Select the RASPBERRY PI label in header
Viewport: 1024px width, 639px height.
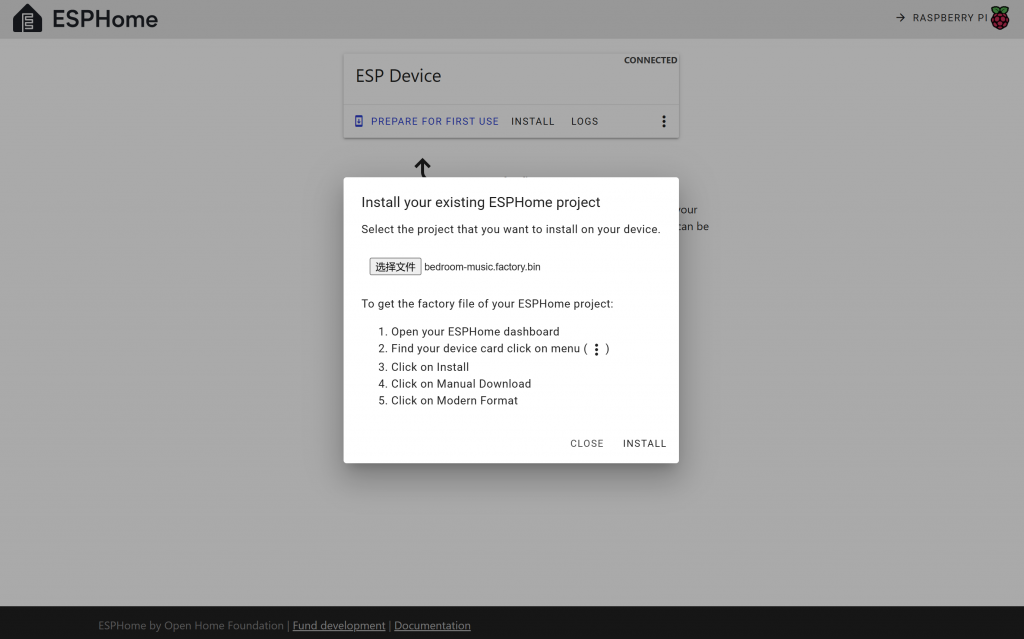(949, 18)
